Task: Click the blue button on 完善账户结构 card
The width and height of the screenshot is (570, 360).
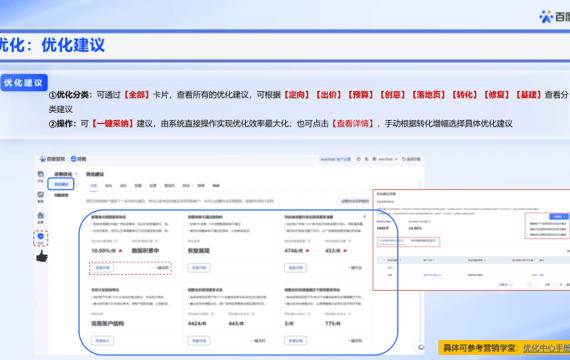Action: pos(102,341)
